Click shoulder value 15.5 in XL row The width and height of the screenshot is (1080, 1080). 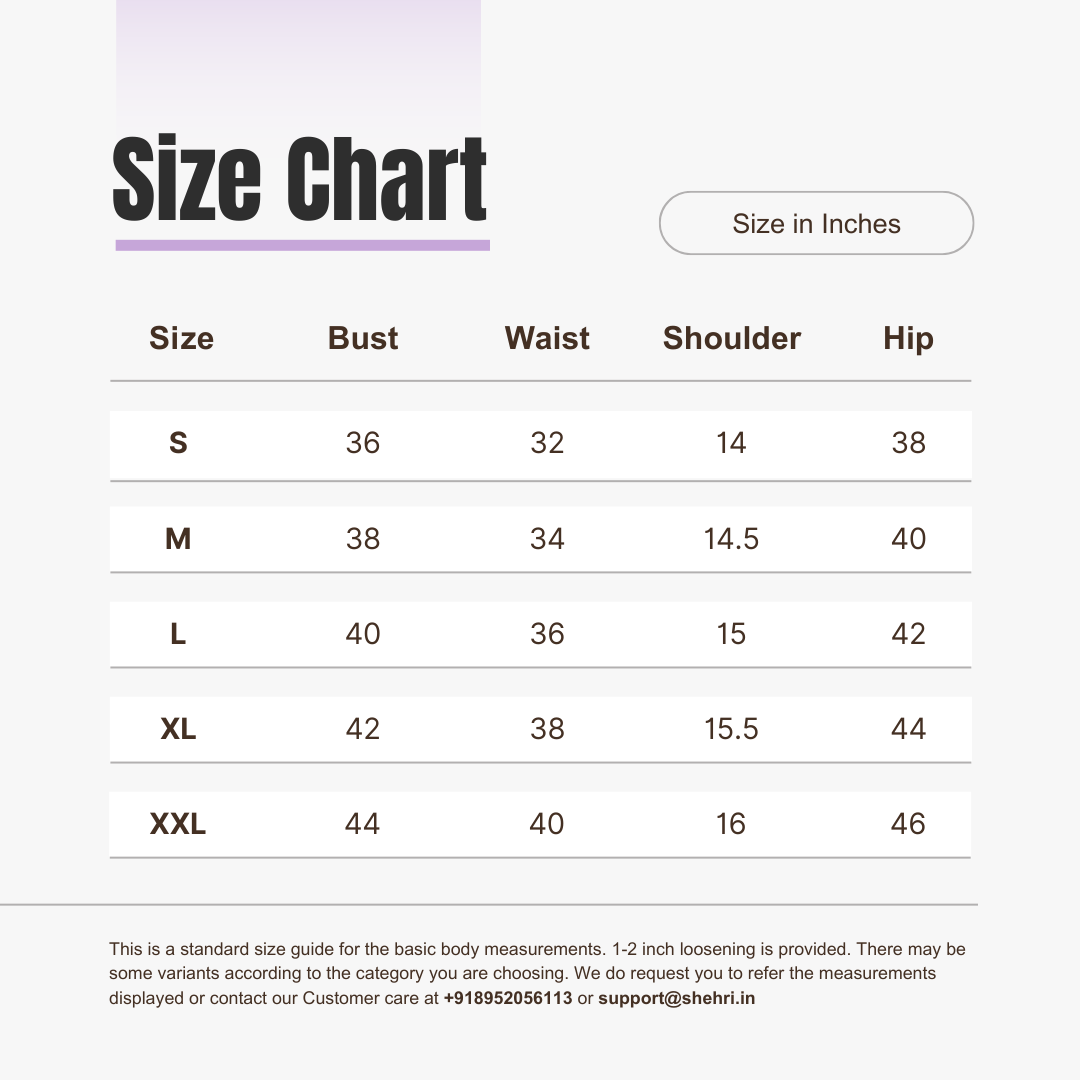731,729
